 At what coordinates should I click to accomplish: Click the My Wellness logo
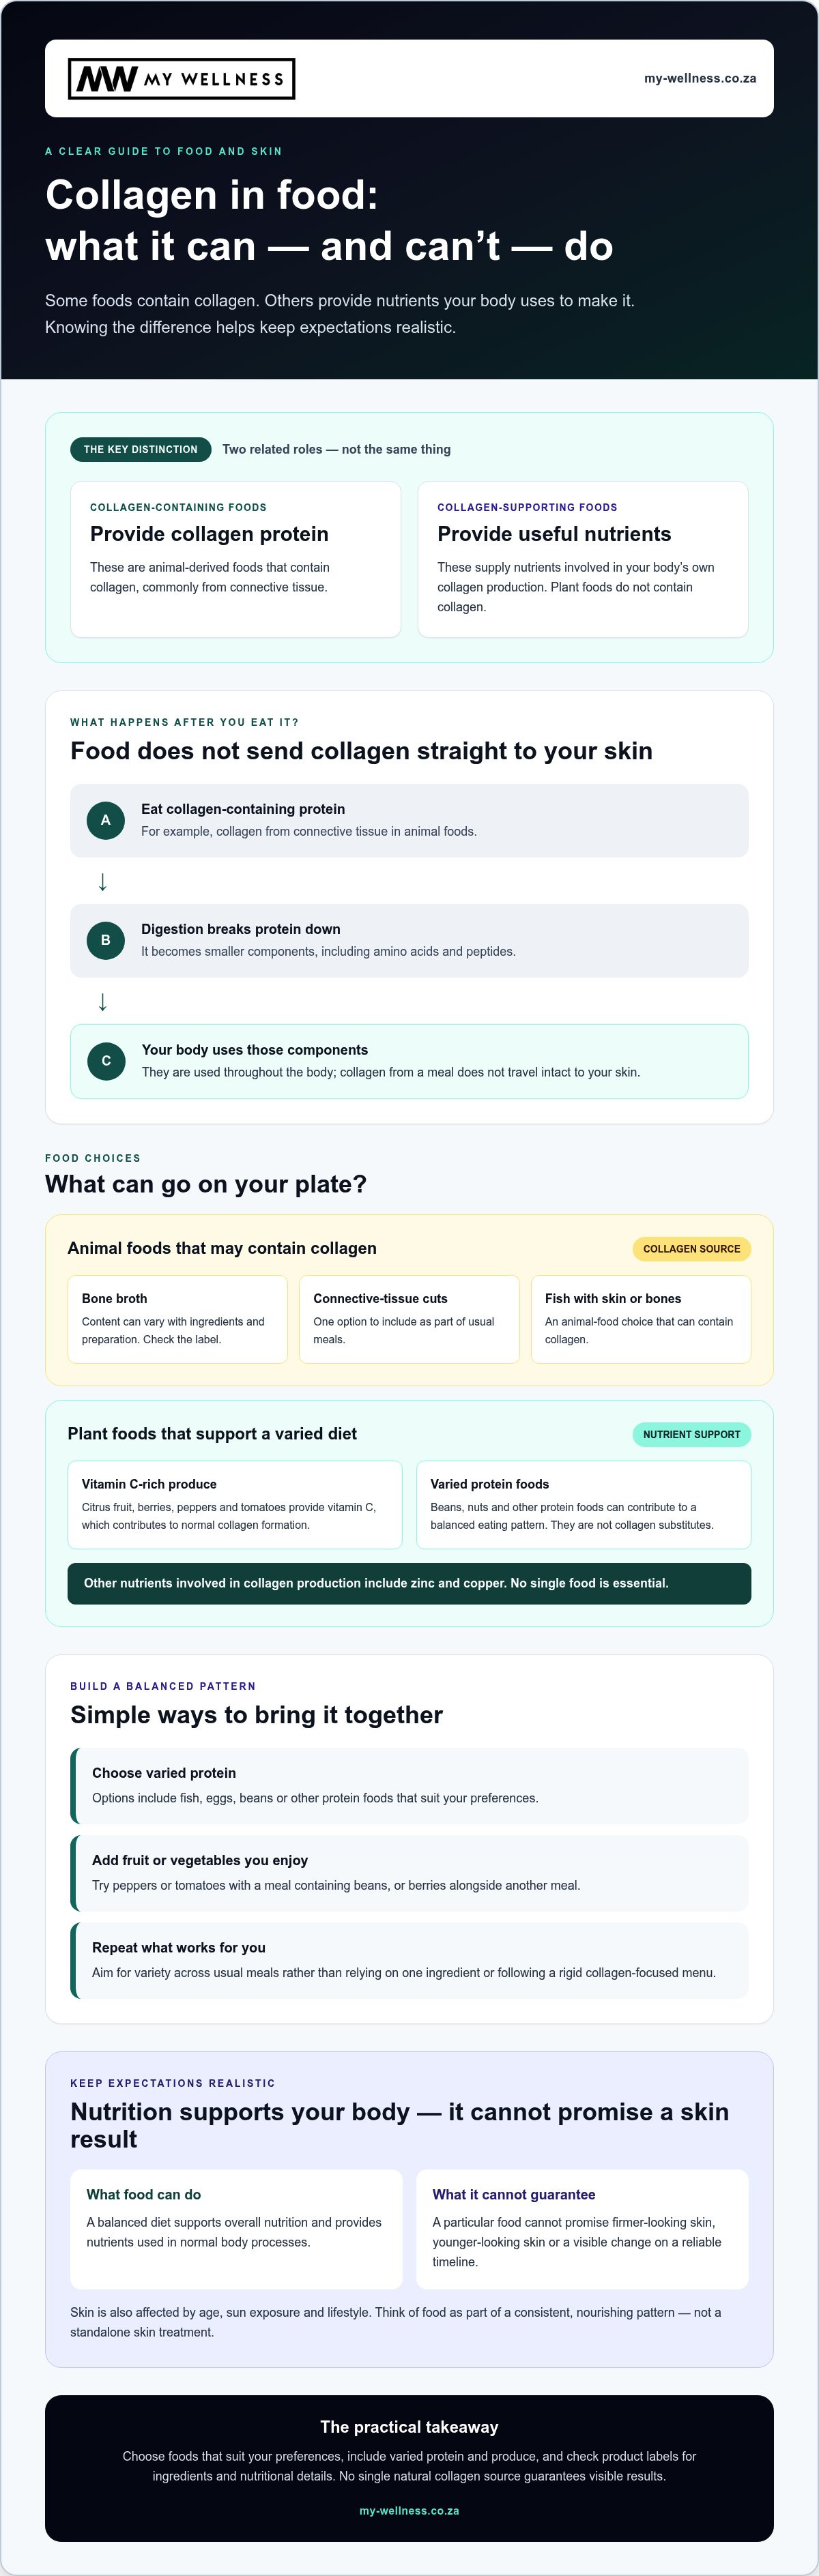(181, 79)
